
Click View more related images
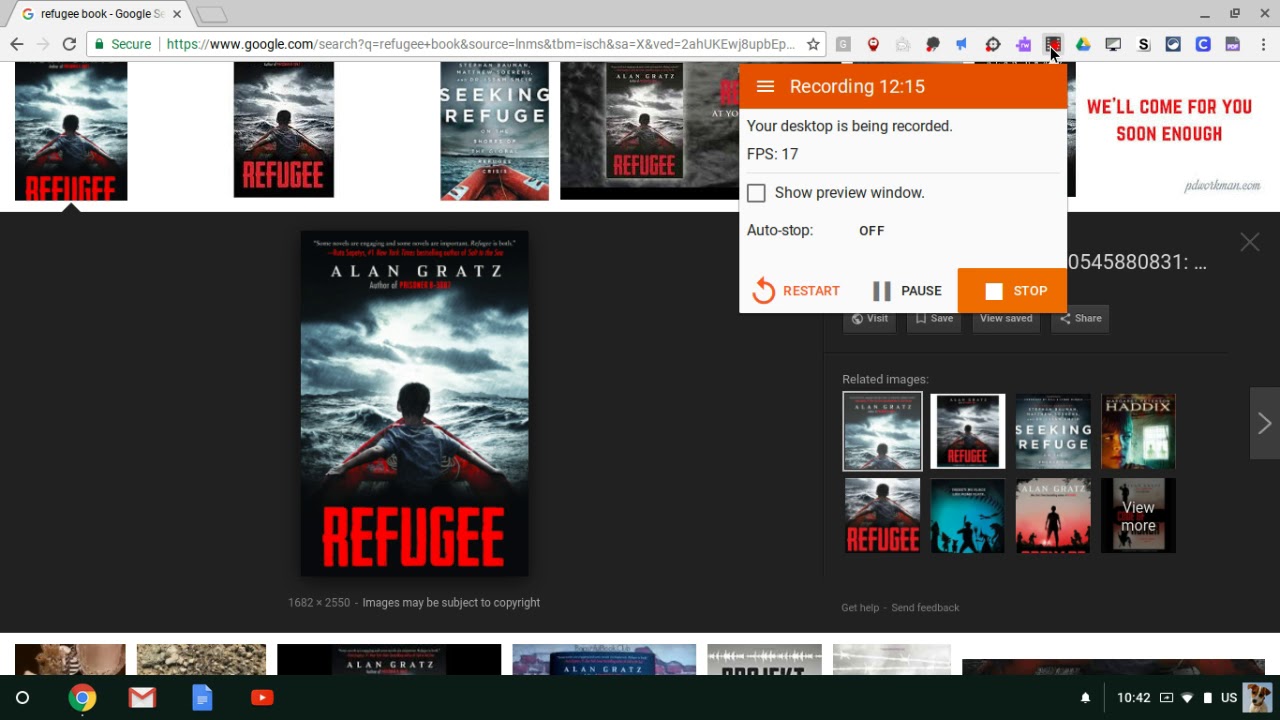point(1138,516)
